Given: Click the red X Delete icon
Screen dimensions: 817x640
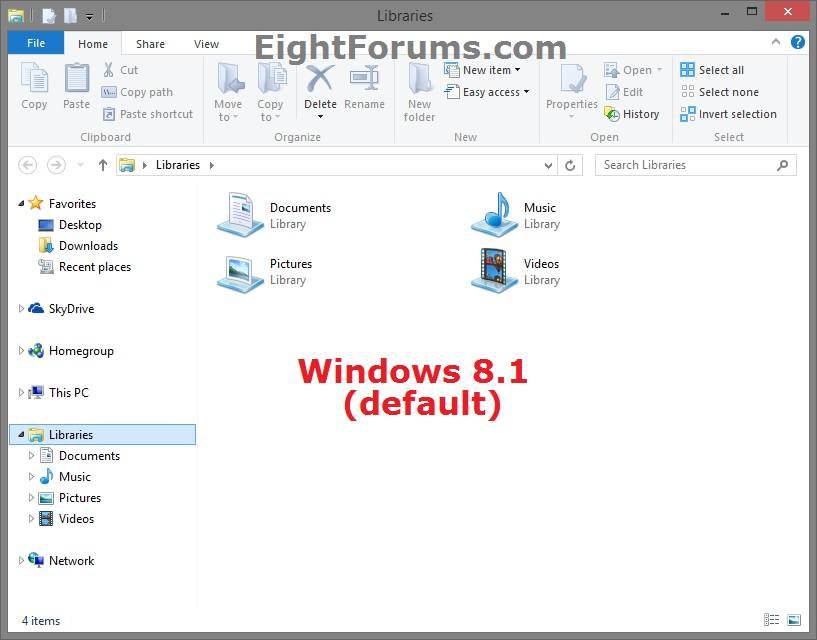Looking at the screenshot, I should coord(320,78).
